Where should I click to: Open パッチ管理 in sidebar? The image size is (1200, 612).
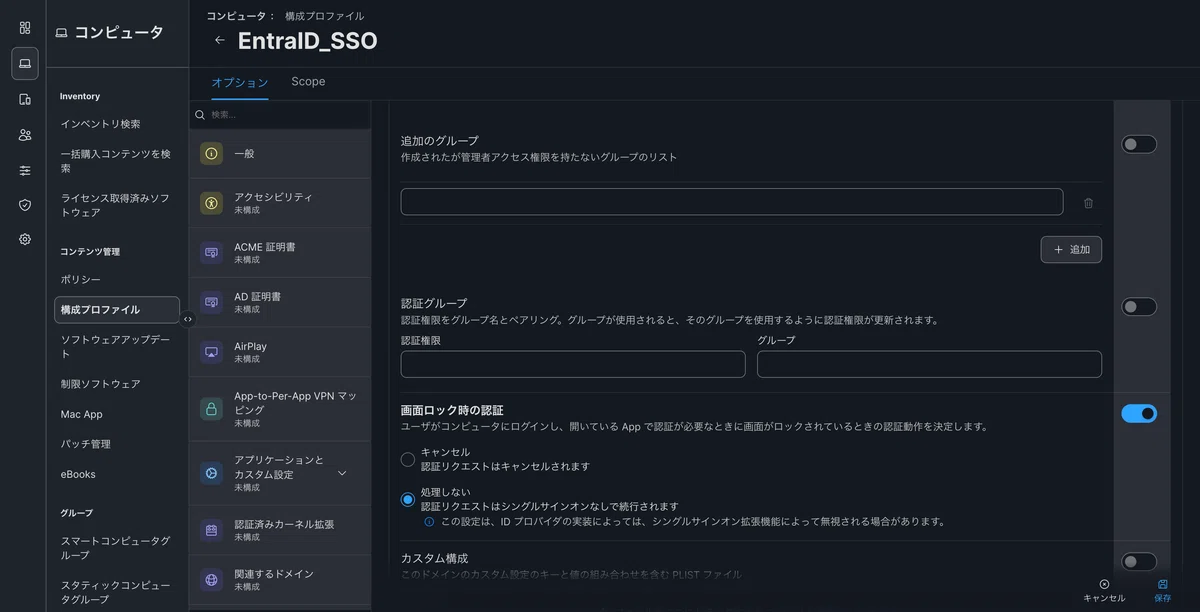pos(86,444)
